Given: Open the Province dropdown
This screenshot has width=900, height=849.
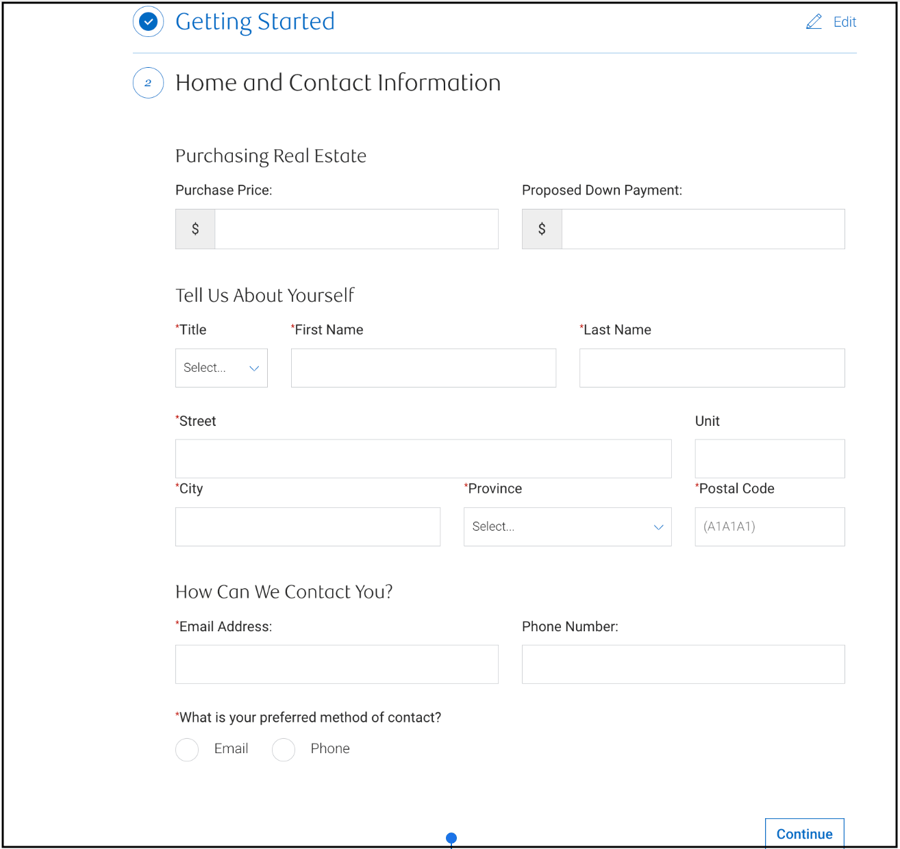Looking at the screenshot, I should [567, 527].
